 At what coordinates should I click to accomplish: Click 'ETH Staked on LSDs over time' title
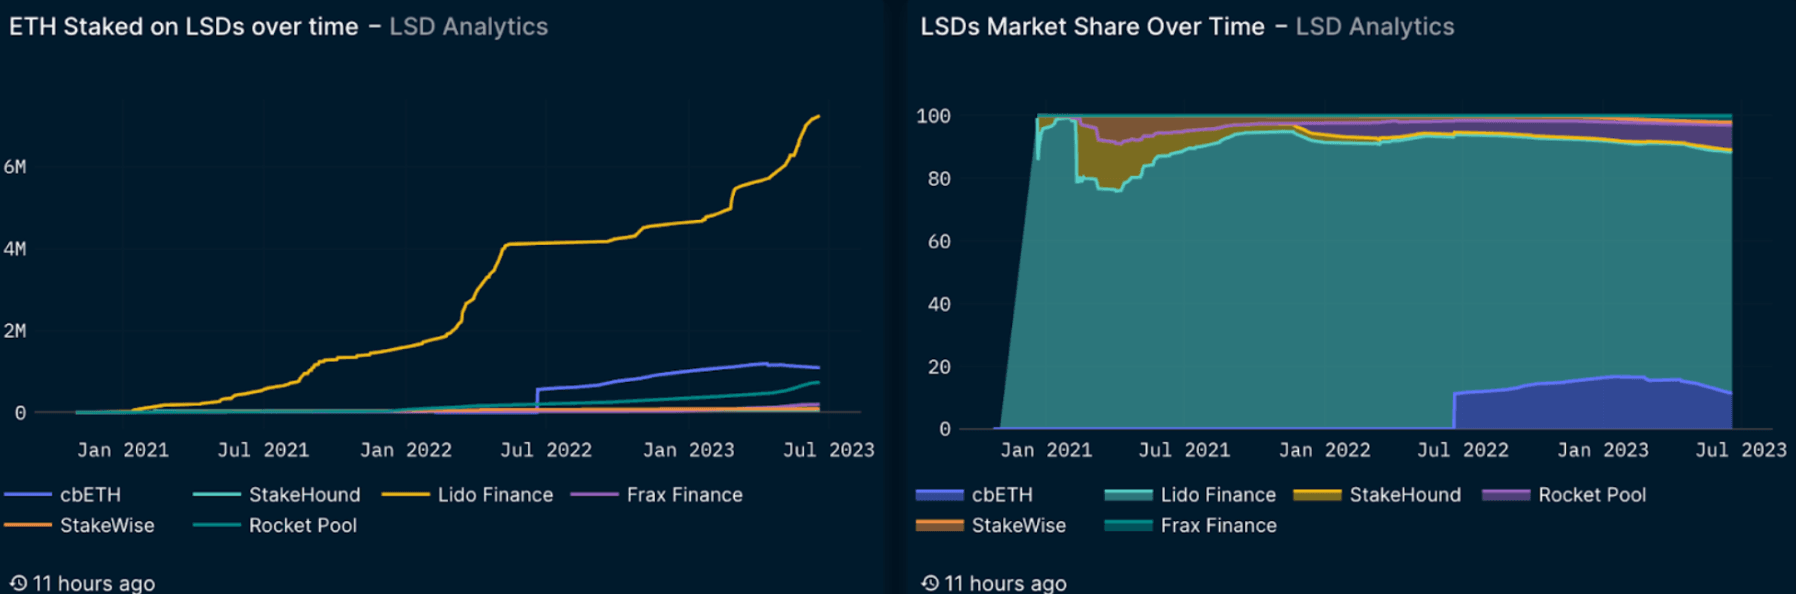[184, 27]
